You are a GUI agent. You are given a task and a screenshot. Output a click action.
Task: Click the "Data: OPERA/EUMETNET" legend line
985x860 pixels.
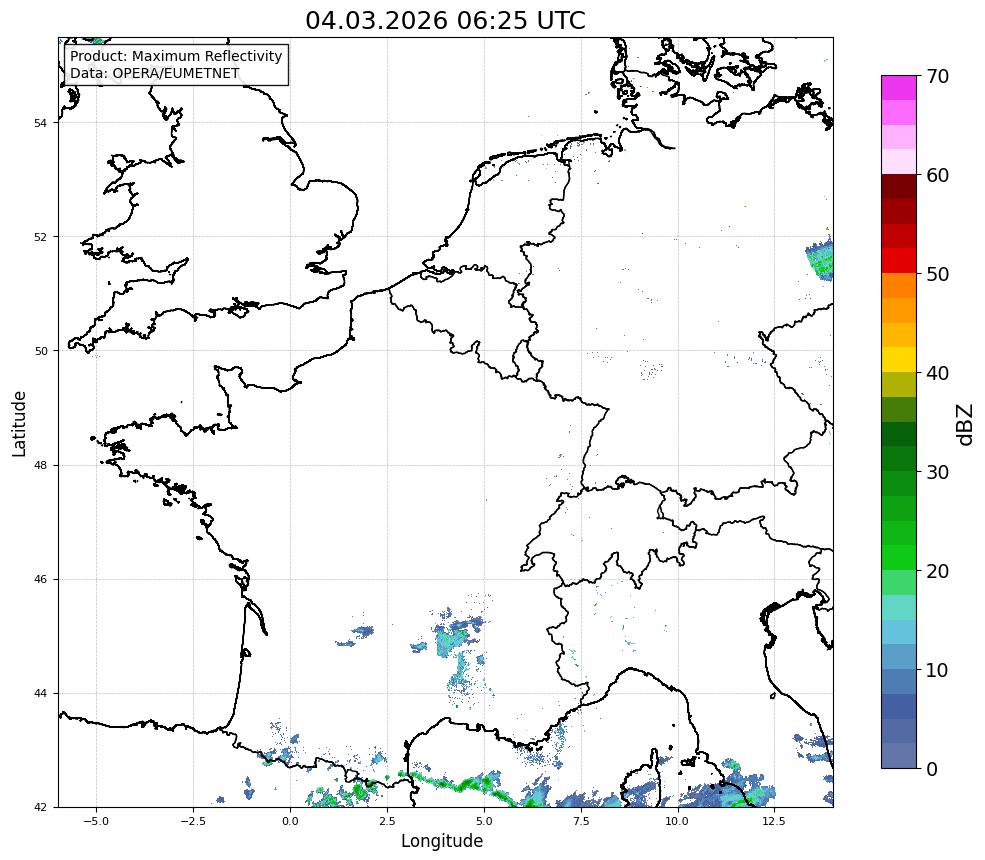155,73
